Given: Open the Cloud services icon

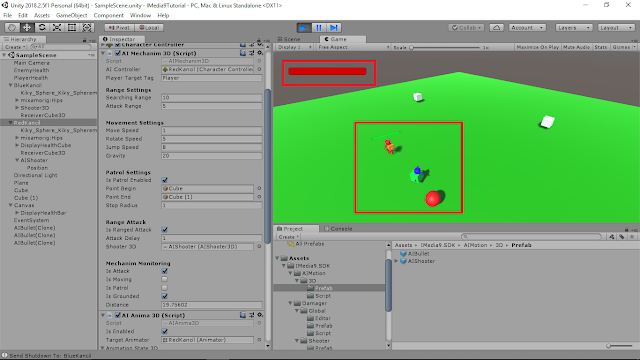Looking at the screenshot, I should tap(496, 28).
